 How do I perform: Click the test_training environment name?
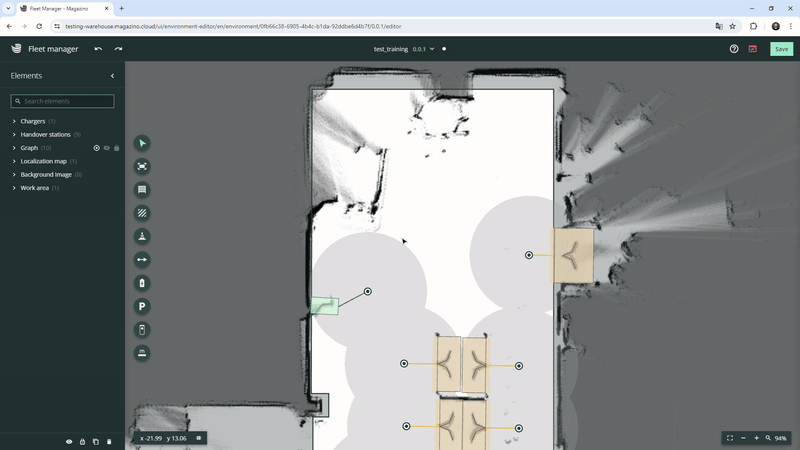pos(391,49)
